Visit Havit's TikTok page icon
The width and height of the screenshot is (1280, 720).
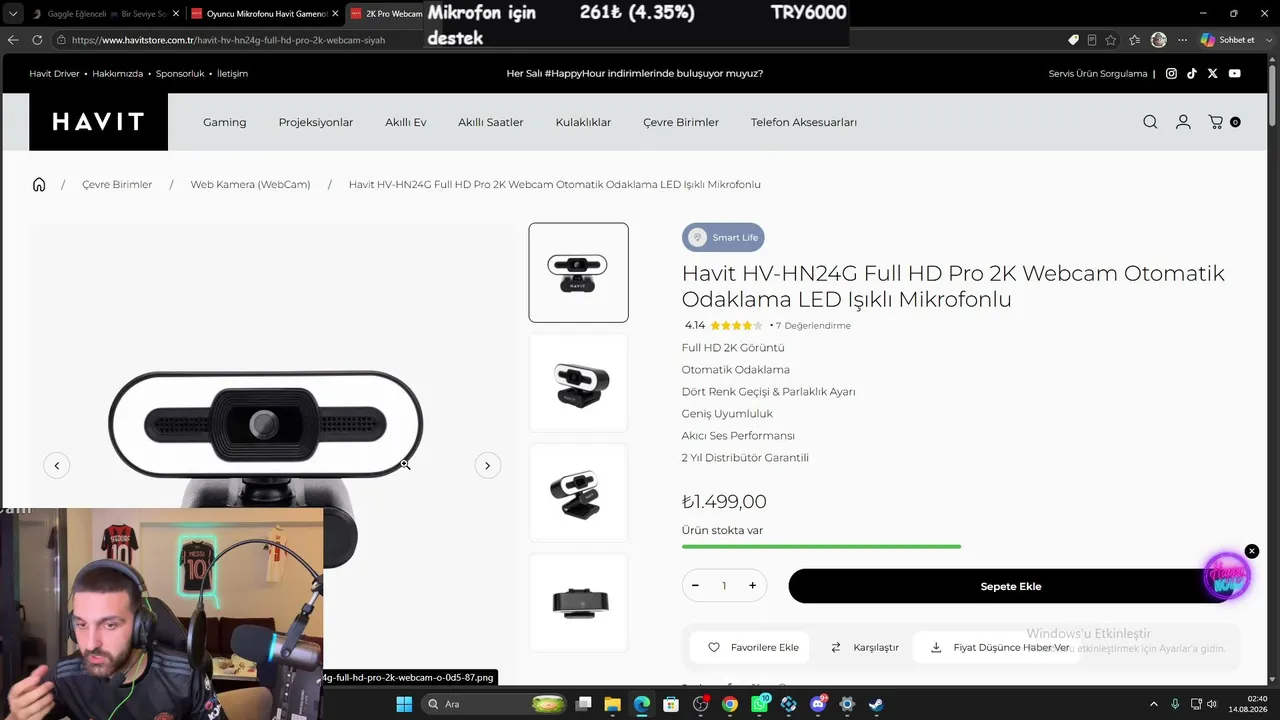pos(1192,73)
